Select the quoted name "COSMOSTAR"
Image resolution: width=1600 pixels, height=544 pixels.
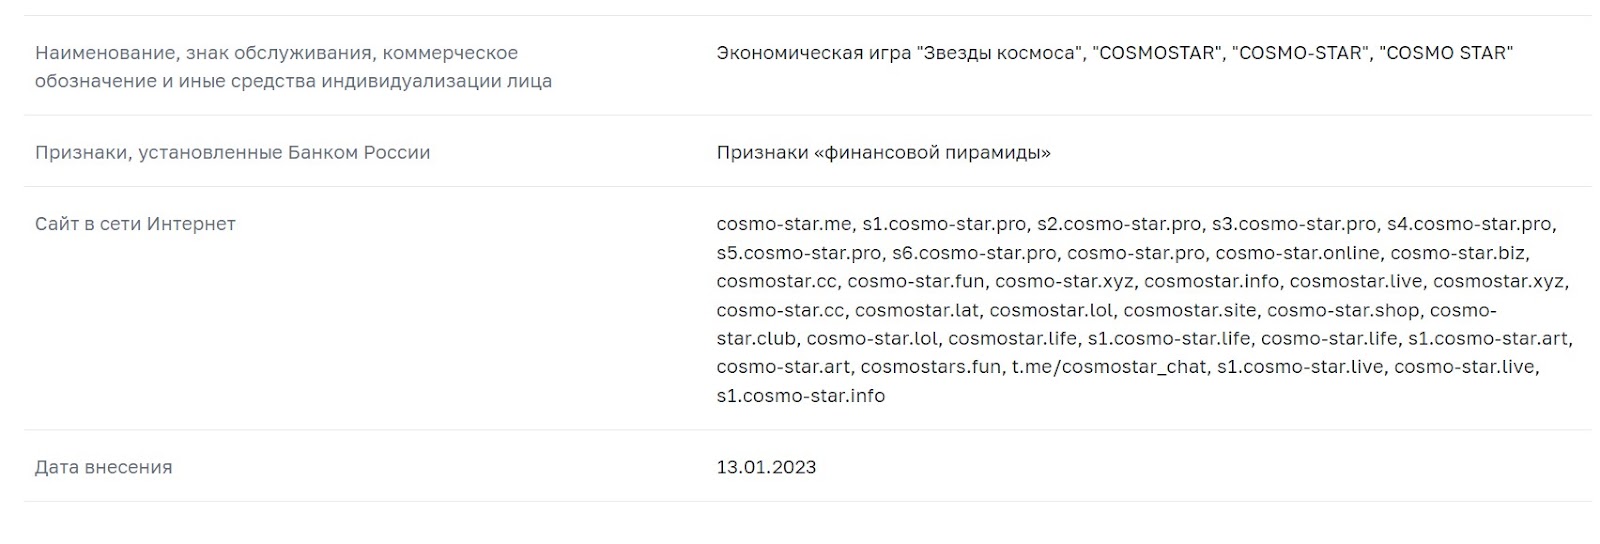tap(1158, 53)
